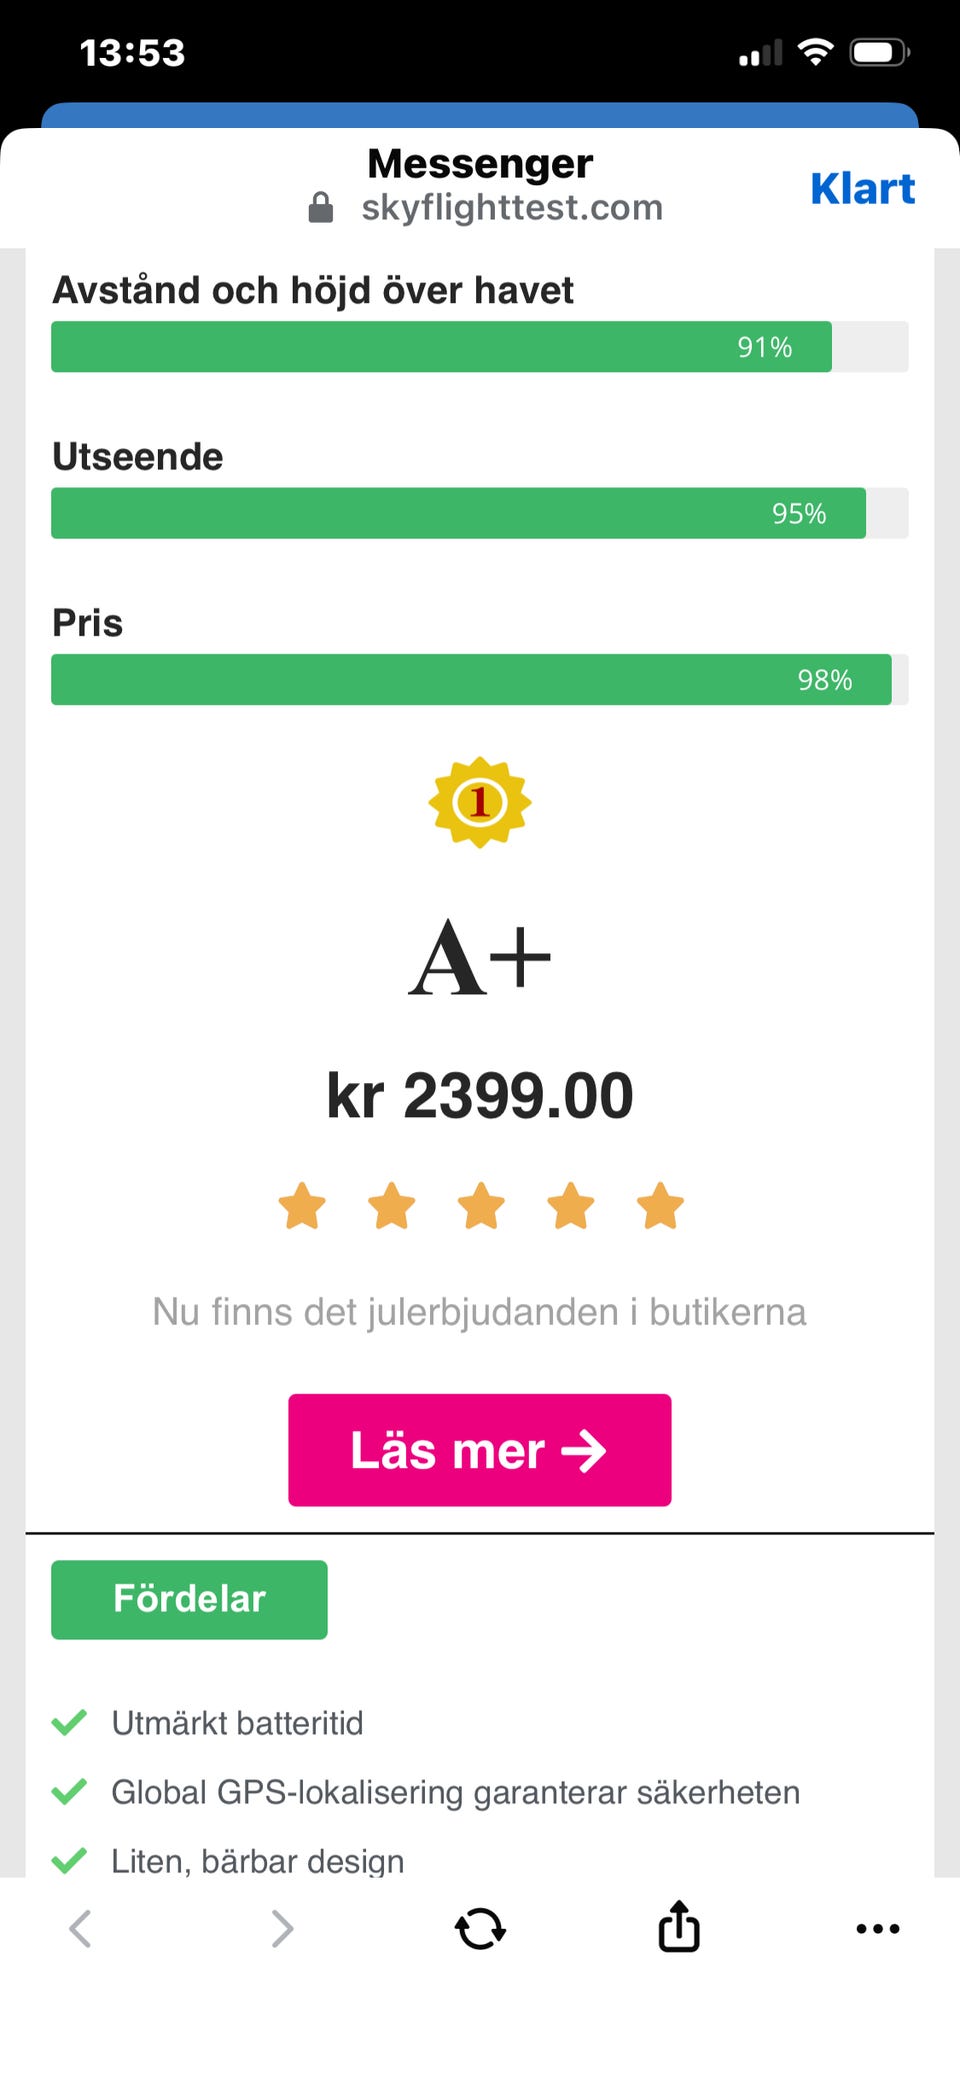Tap the fifth orange rating star
Image resolution: width=960 pixels, height=2079 pixels.
point(660,1205)
